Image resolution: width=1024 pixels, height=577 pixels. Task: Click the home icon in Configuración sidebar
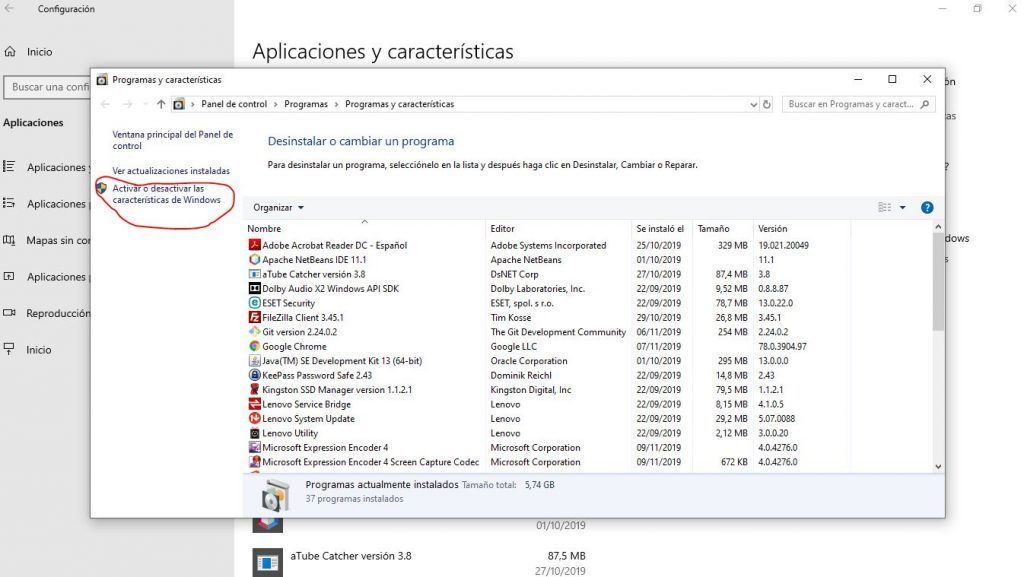point(10,52)
